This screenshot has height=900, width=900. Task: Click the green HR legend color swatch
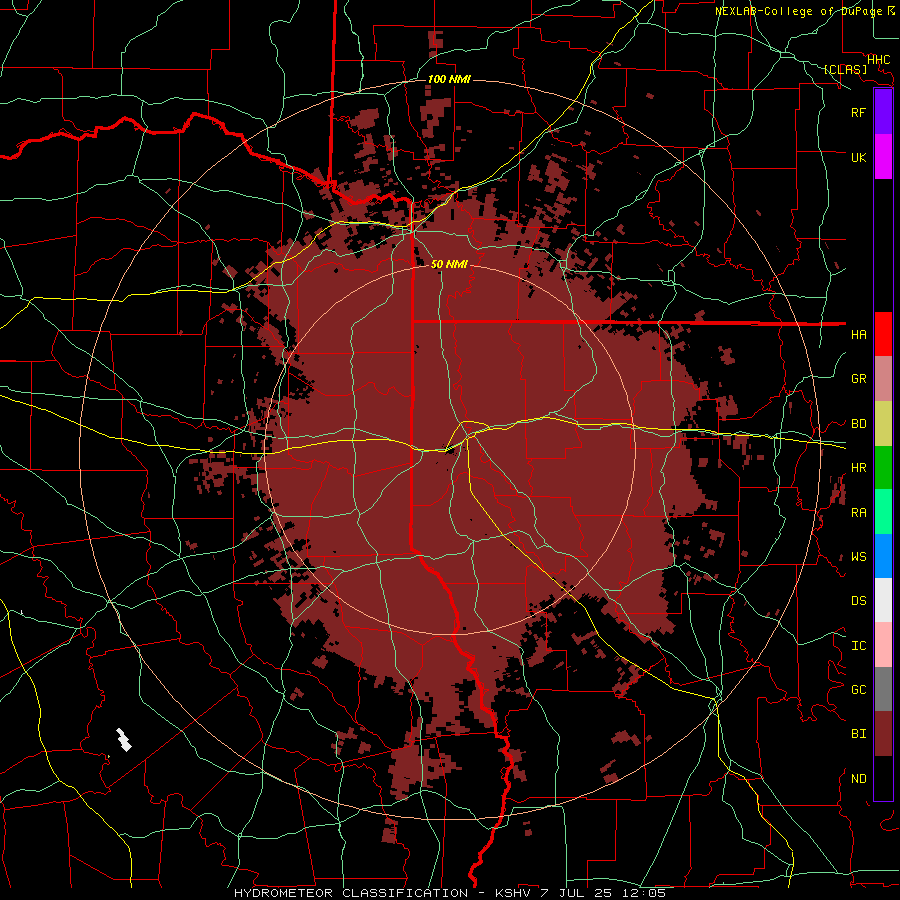coord(883,468)
